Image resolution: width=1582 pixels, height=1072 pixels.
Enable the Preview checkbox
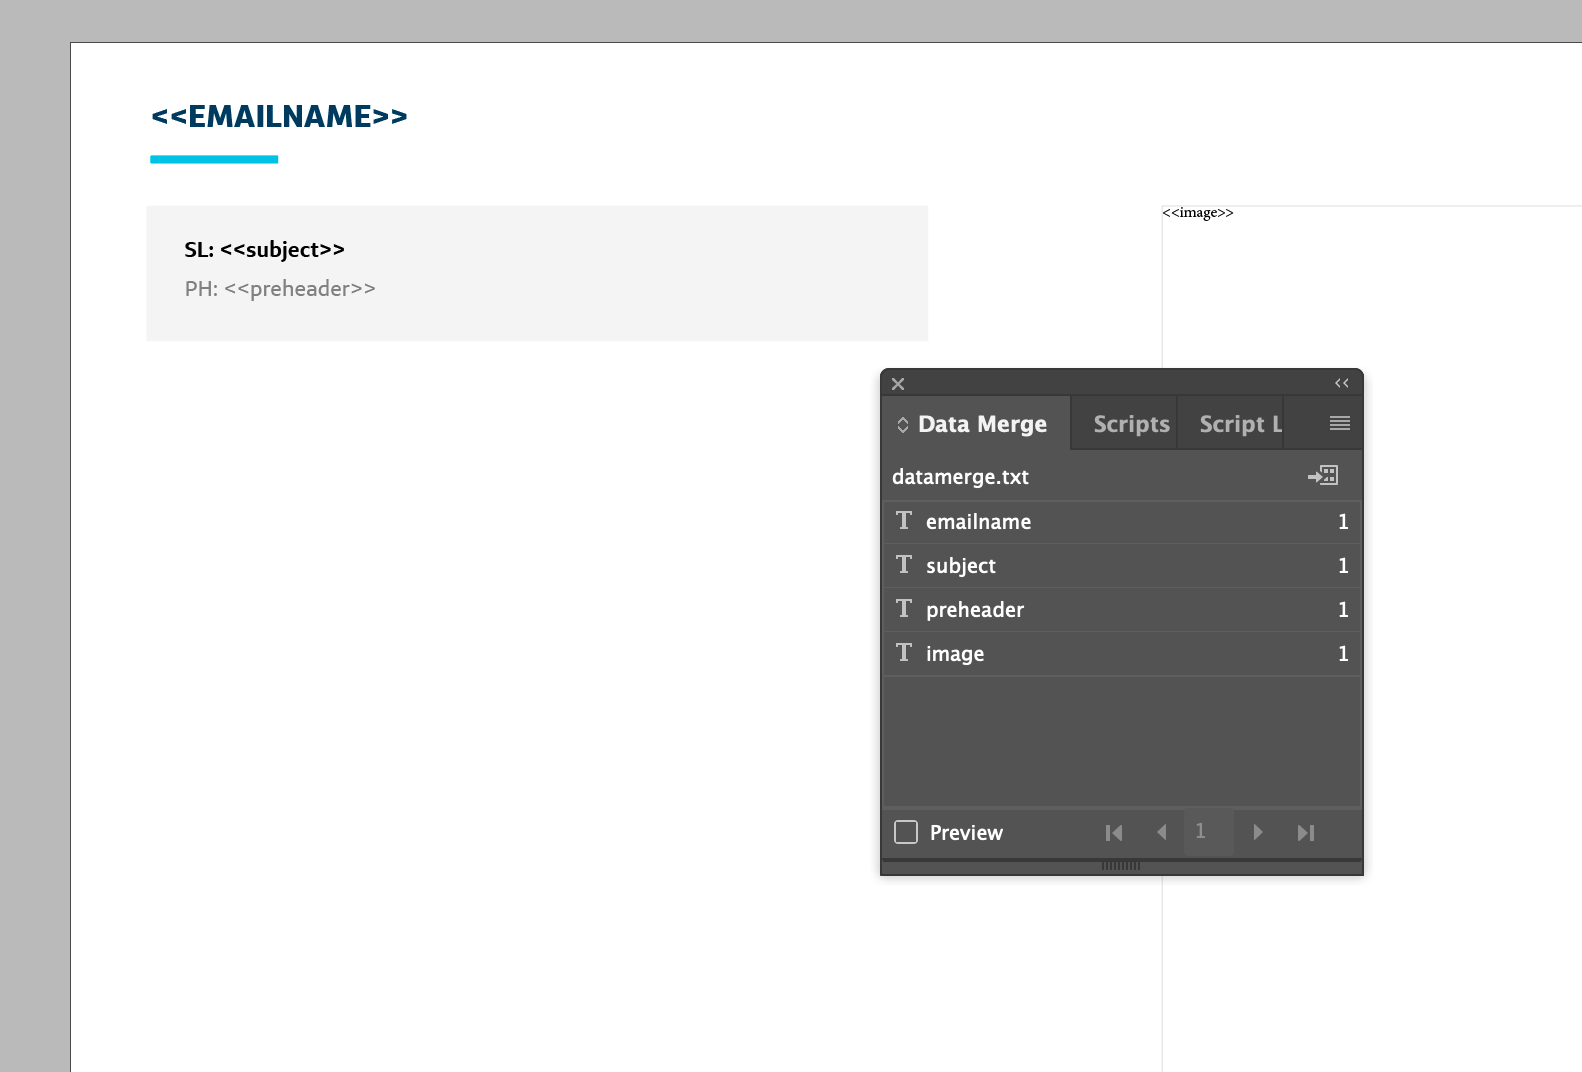point(906,832)
